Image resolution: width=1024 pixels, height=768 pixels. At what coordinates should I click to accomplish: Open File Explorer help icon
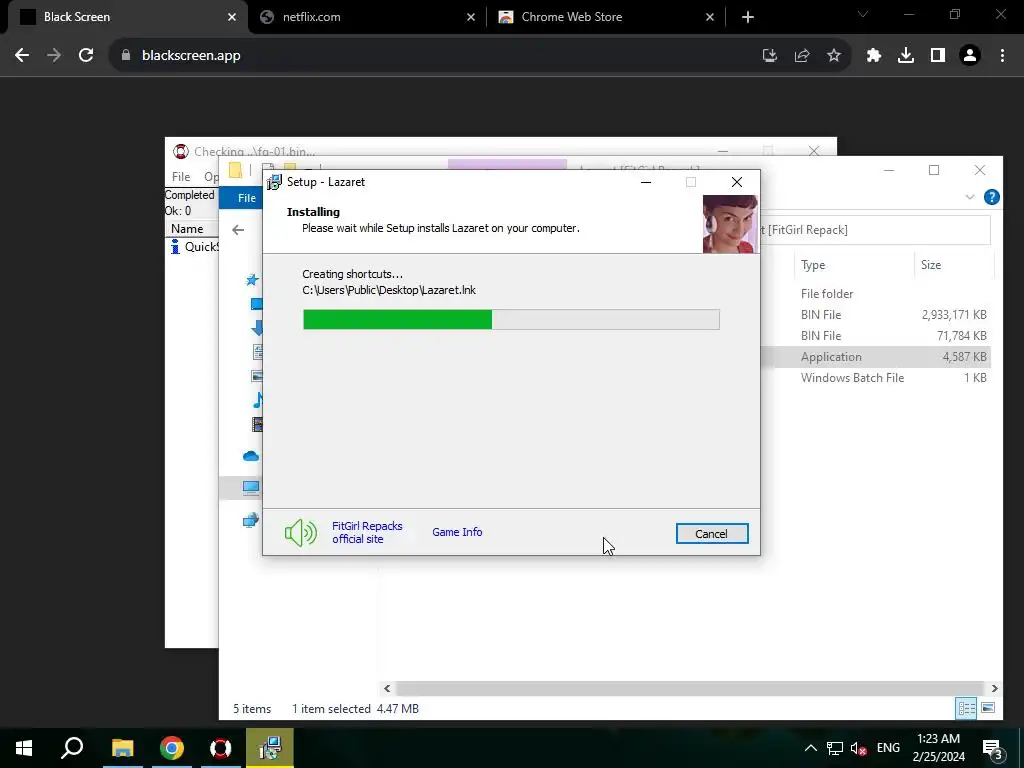pyautogui.click(x=991, y=197)
